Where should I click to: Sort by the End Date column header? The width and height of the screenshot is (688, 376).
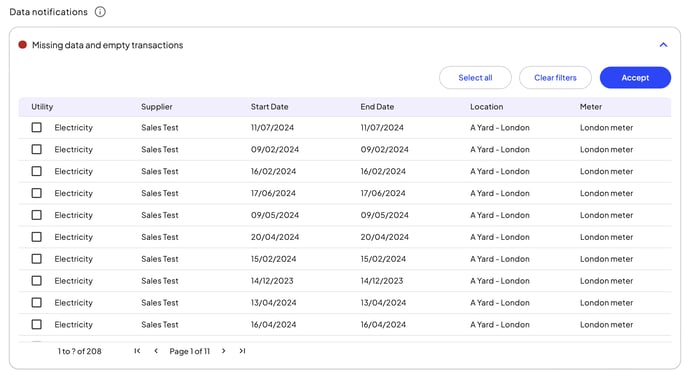pos(377,107)
